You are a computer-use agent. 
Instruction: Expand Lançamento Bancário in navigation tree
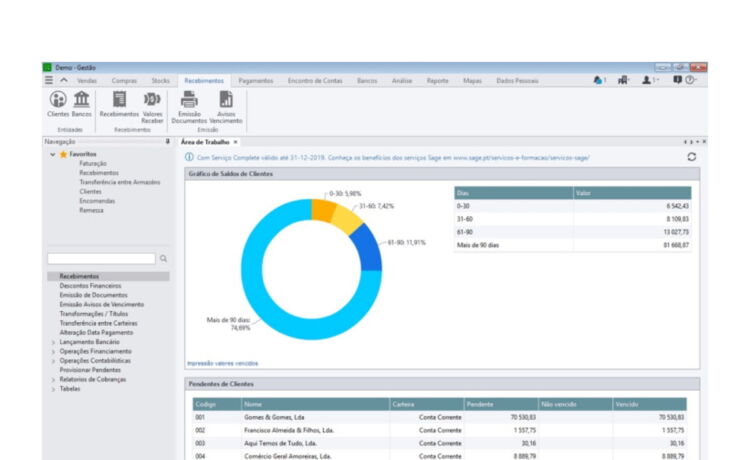[53, 342]
